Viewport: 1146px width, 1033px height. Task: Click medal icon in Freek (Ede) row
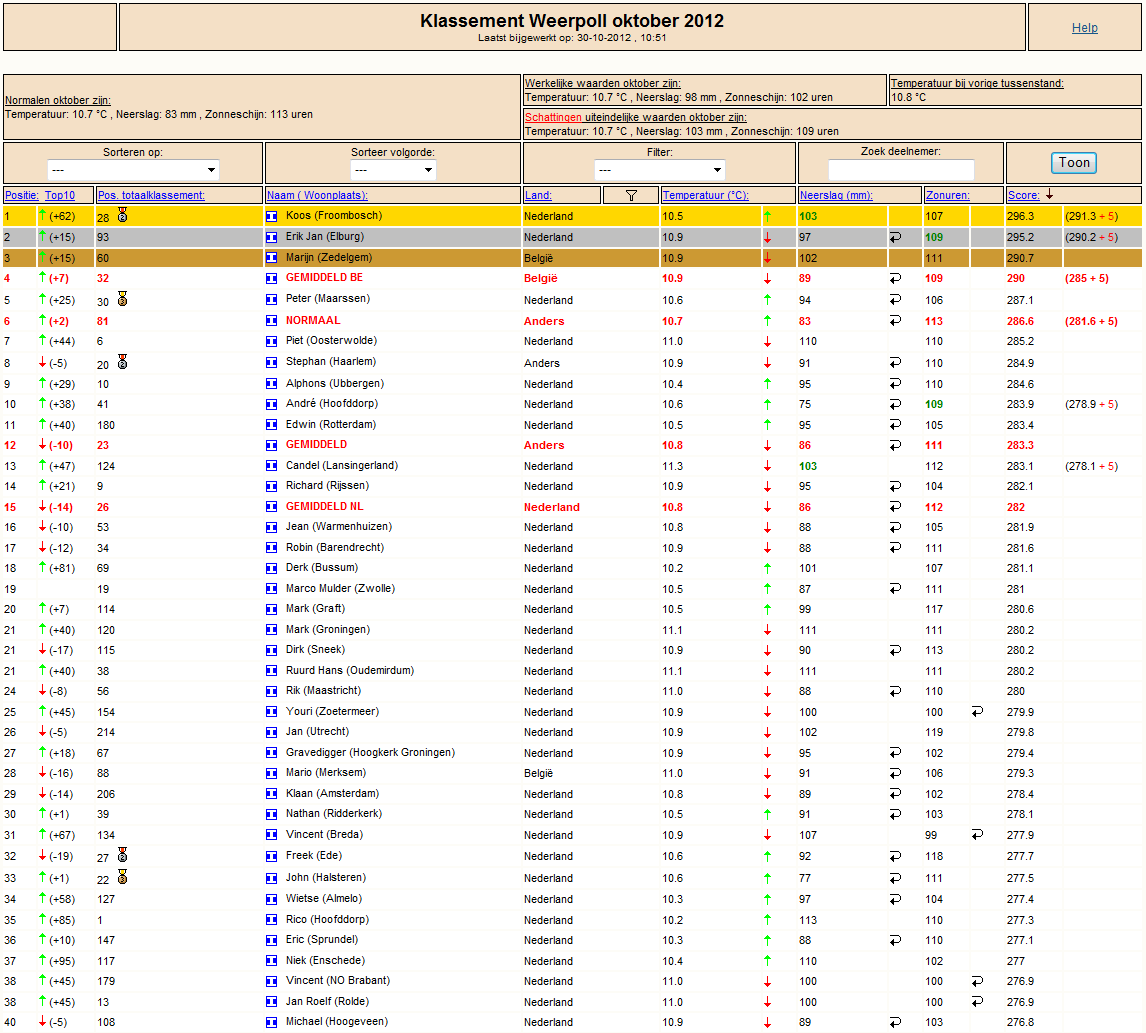pyautogui.click(x=123, y=855)
